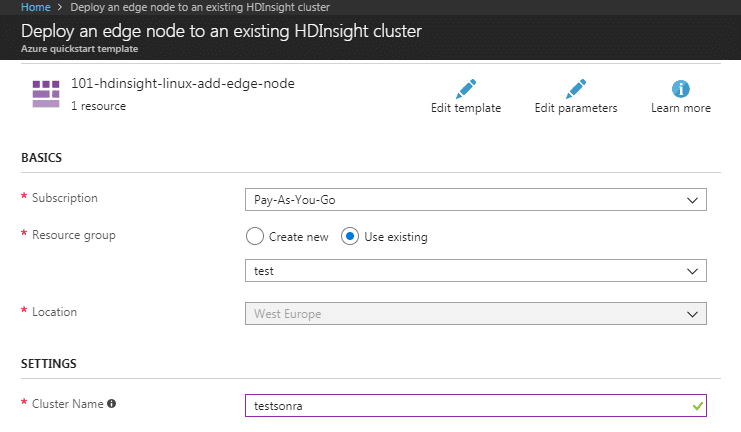Click the Edit parameters label
The image size is (741, 432).
pos(576,108)
